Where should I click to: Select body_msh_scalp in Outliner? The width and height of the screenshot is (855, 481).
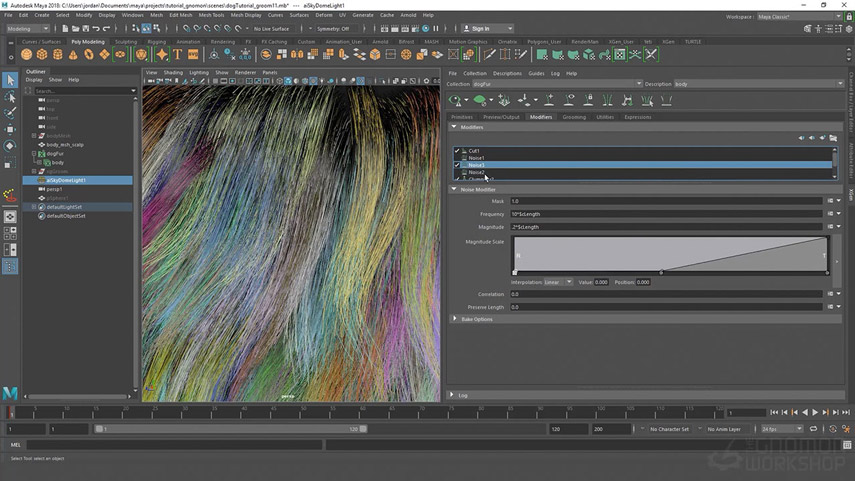tap(65, 145)
